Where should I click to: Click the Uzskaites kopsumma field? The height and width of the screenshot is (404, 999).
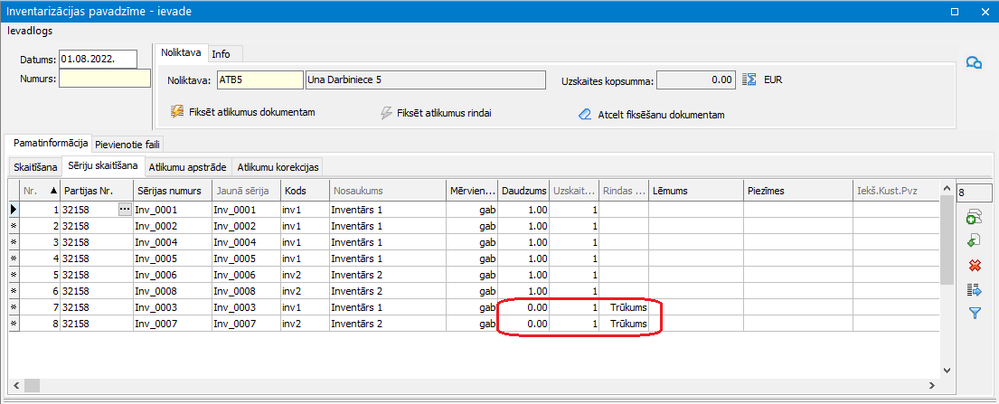click(696, 80)
